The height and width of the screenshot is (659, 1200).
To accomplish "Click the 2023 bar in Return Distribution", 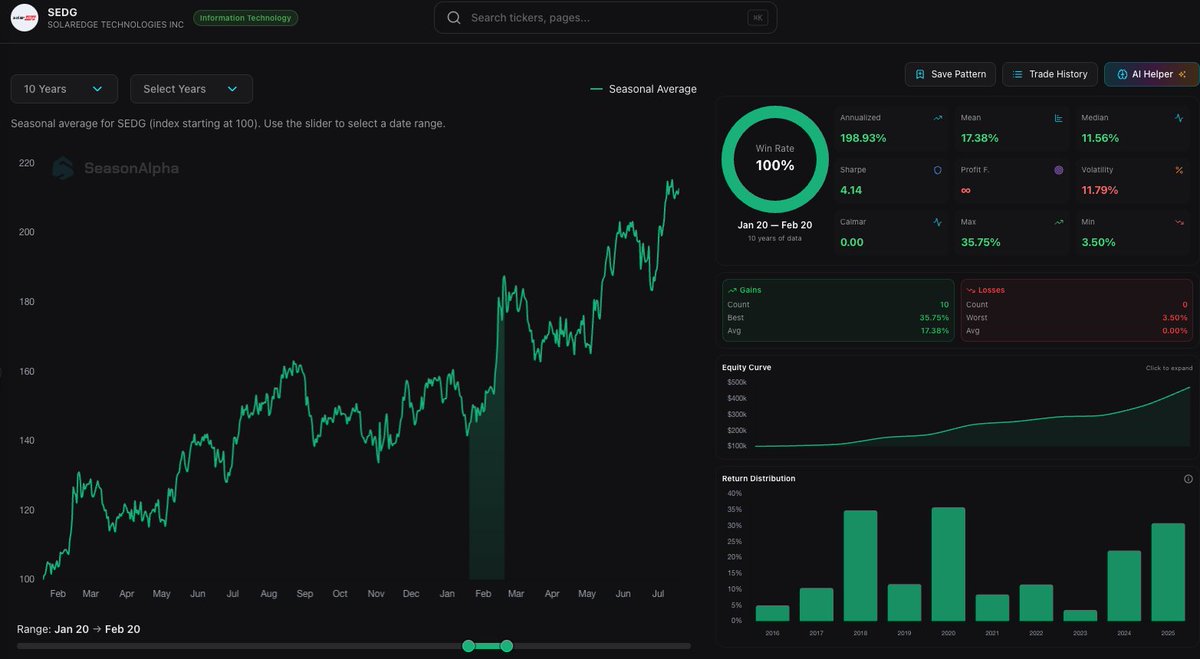I will [1080, 616].
